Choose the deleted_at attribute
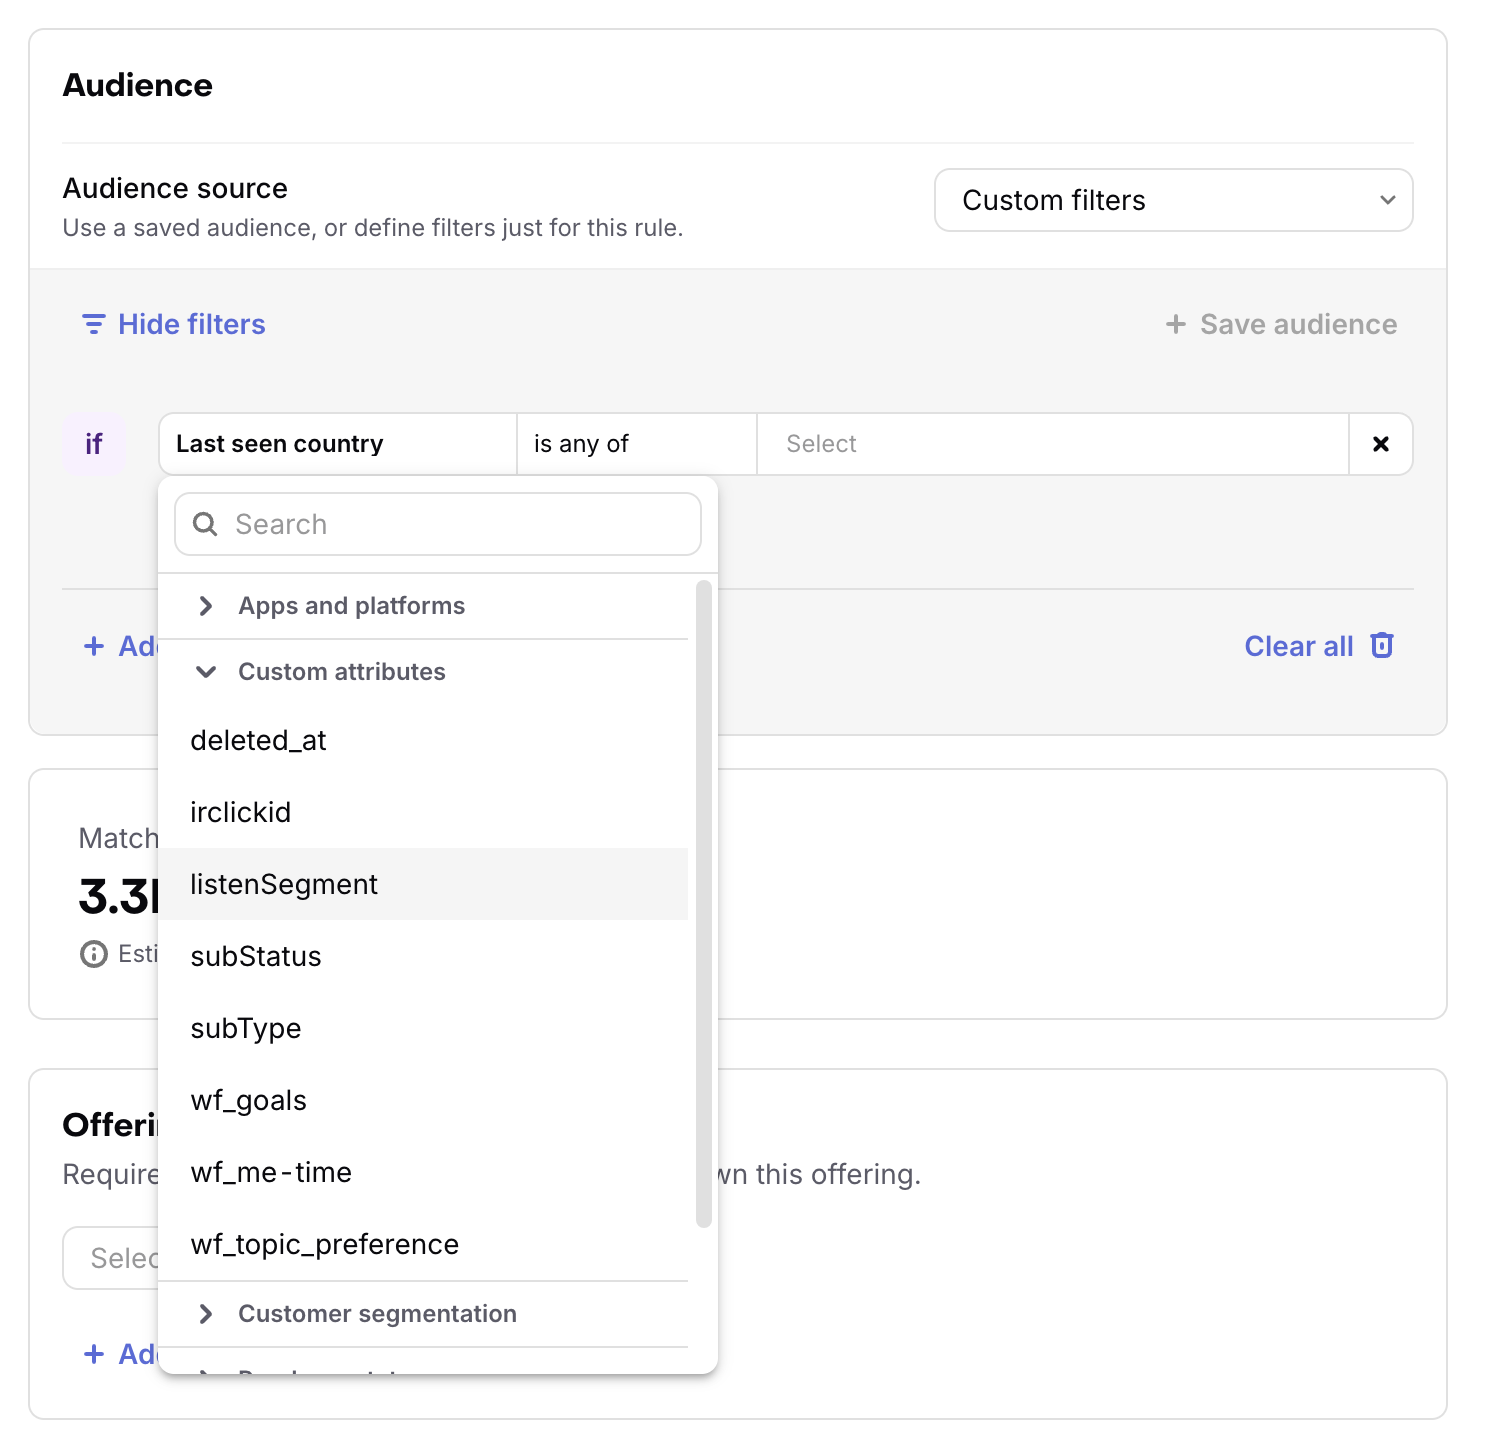This screenshot has width=1492, height=1450. click(423, 740)
